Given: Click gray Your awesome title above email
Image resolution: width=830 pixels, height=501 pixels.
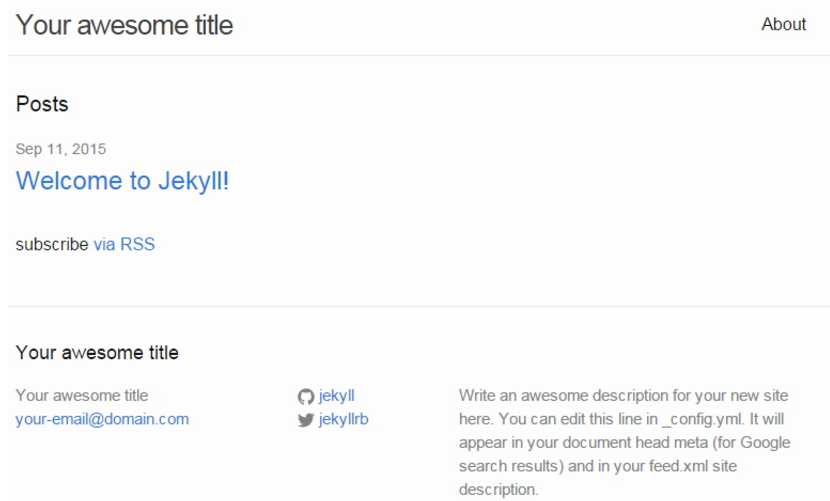Looking at the screenshot, I should [x=82, y=396].
